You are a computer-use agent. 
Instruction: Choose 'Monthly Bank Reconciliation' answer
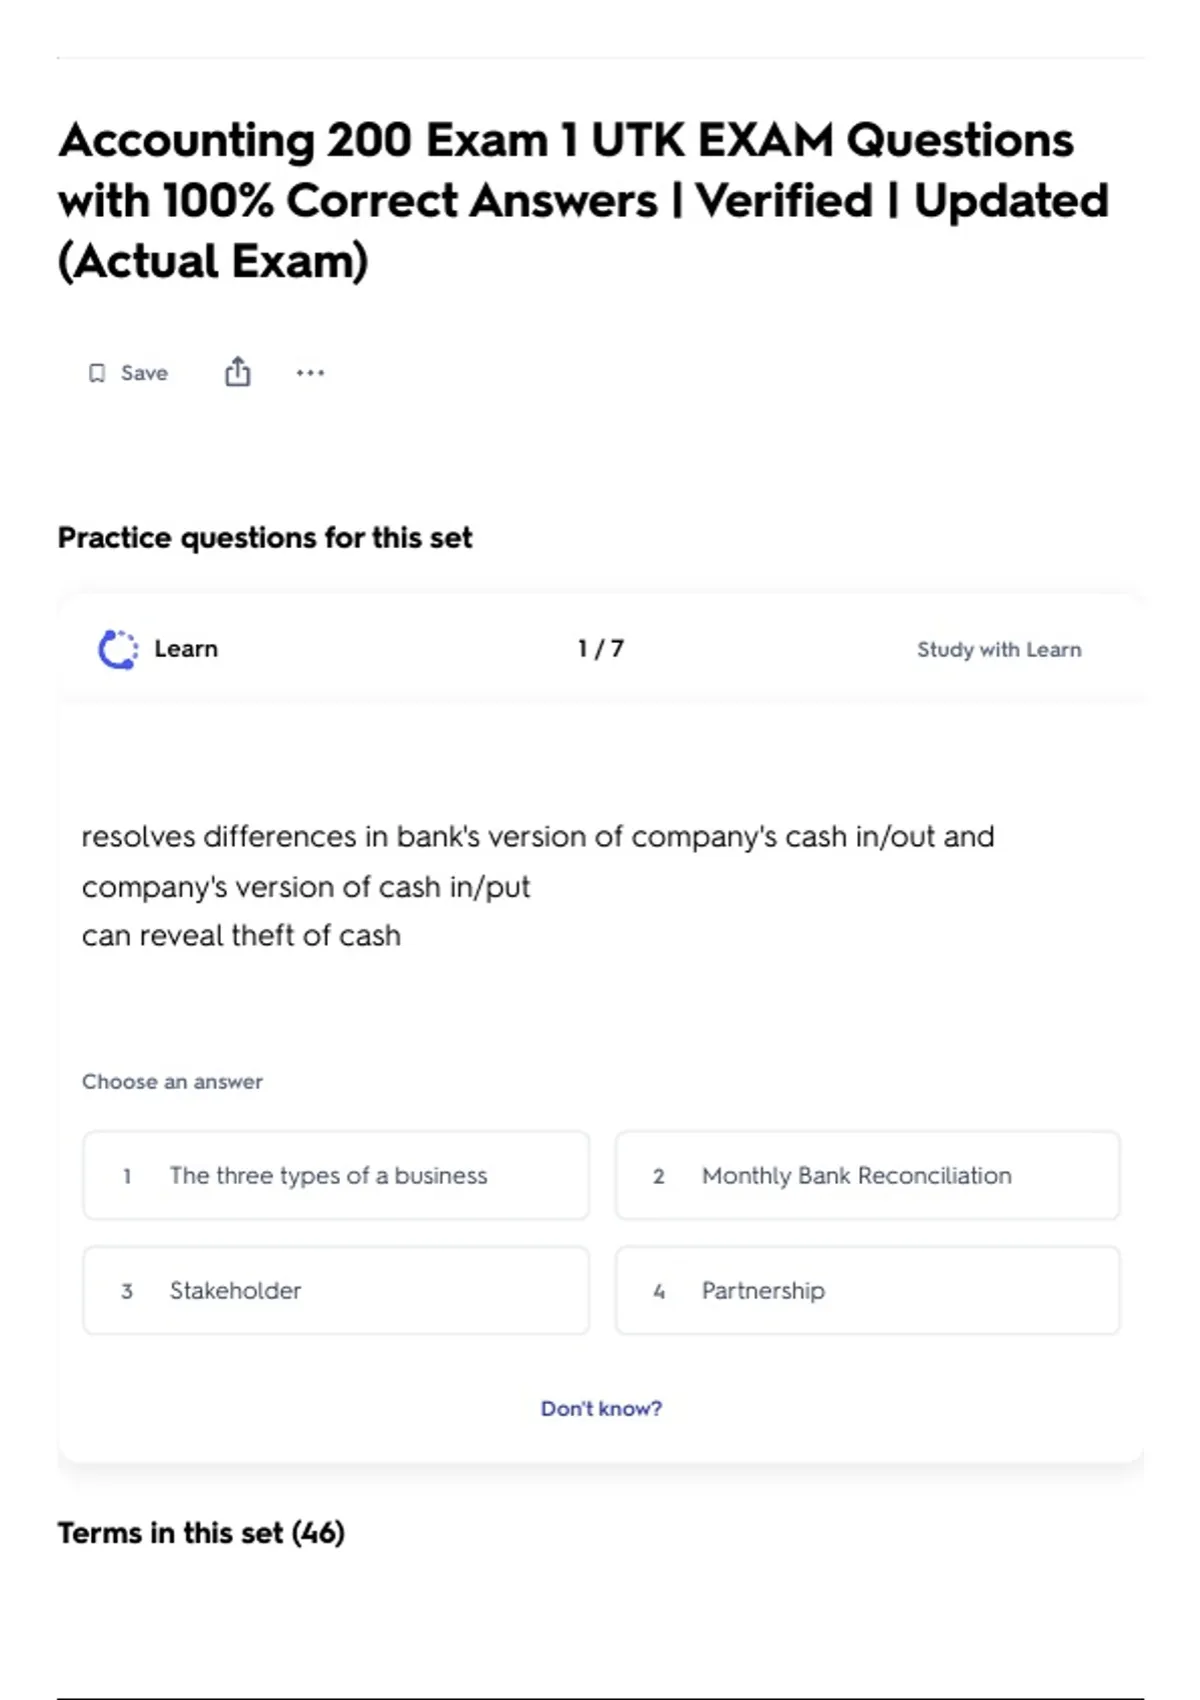pyautogui.click(x=868, y=1175)
